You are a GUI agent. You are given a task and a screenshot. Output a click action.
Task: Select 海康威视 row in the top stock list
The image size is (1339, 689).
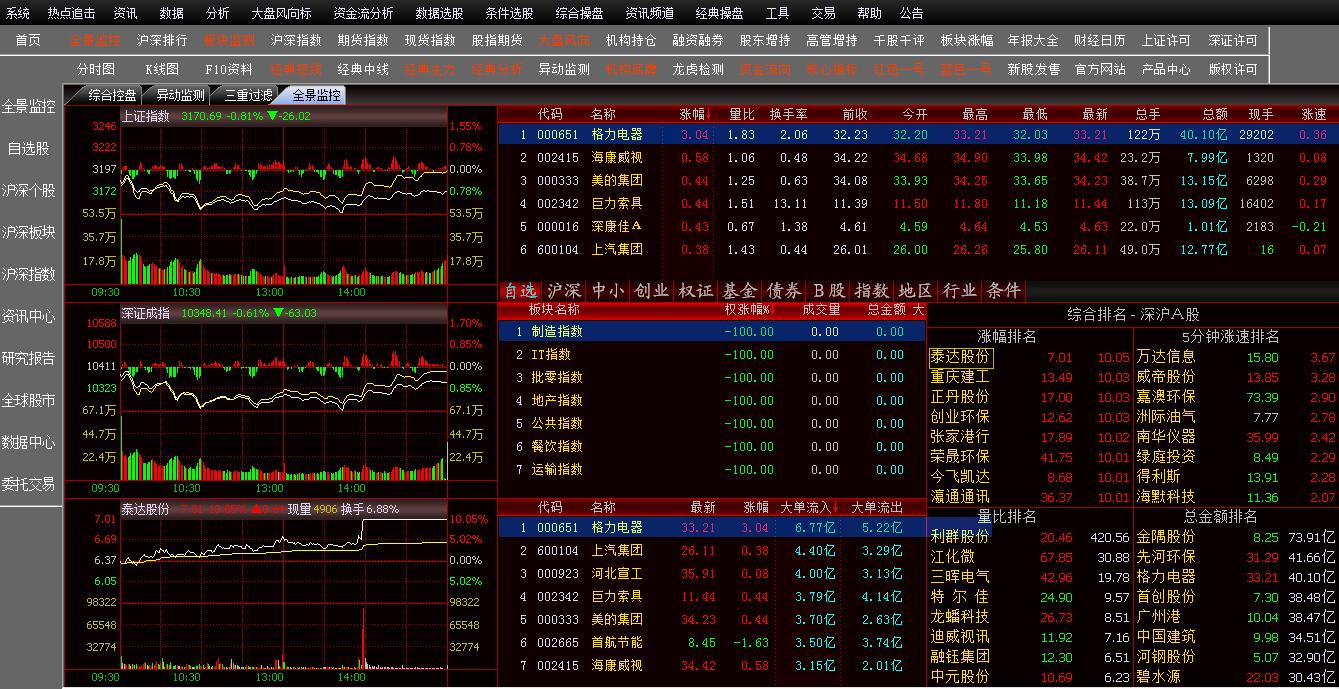(x=916, y=157)
